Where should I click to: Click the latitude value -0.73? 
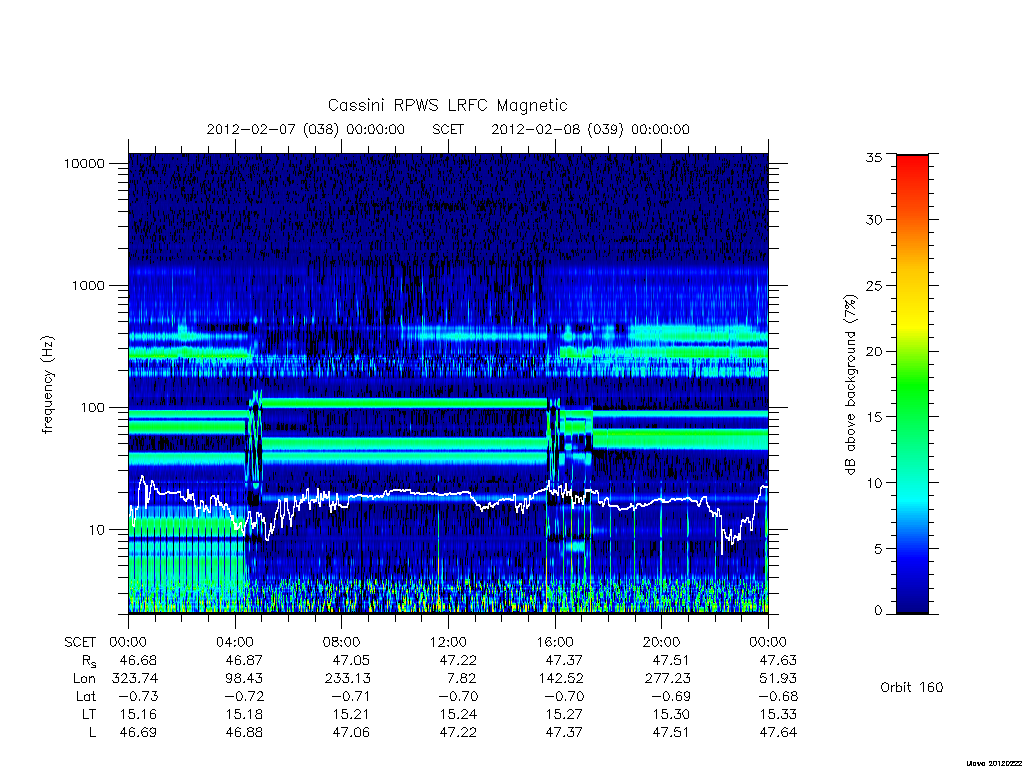[136, 697]
